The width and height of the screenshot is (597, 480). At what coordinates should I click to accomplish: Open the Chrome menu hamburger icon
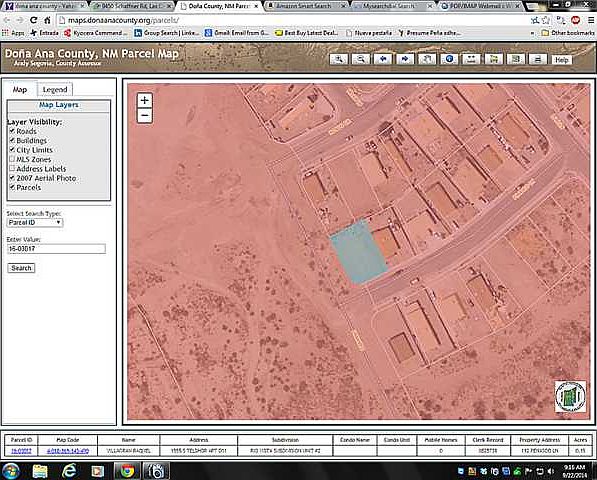pos(591,20)
